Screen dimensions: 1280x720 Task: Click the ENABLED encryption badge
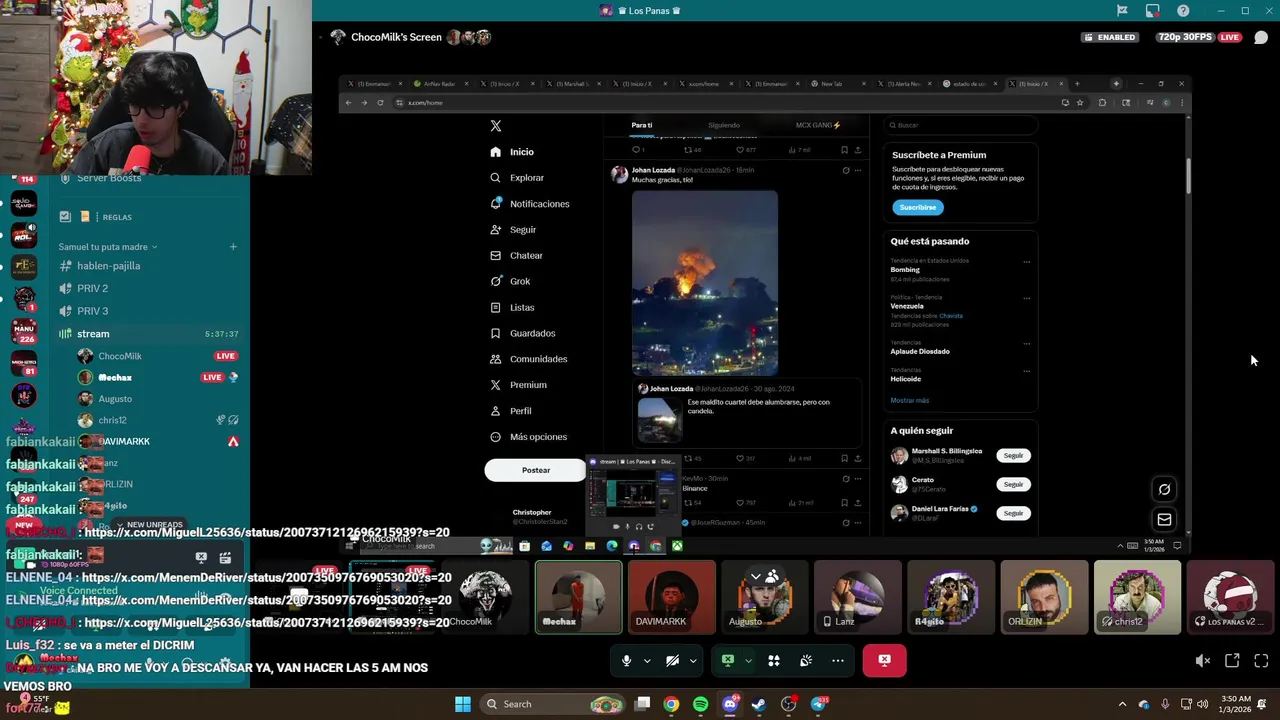[1110, 37]
